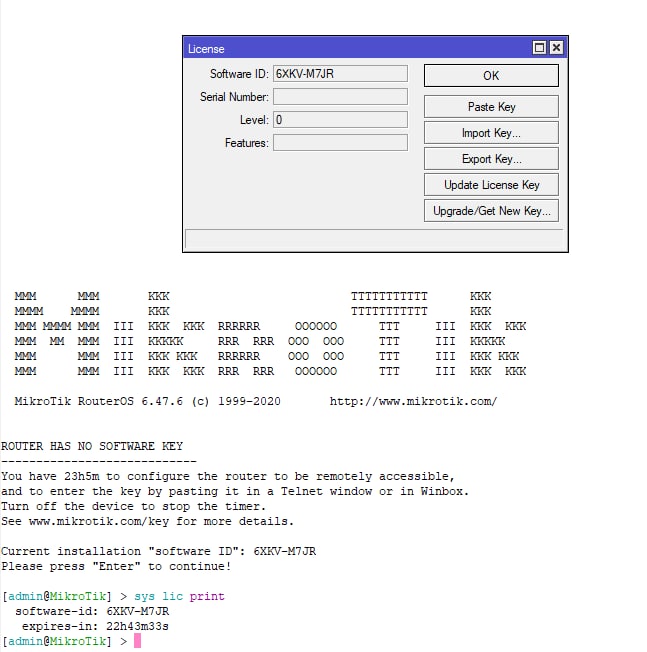Click the License window title bar

(358, 48)
